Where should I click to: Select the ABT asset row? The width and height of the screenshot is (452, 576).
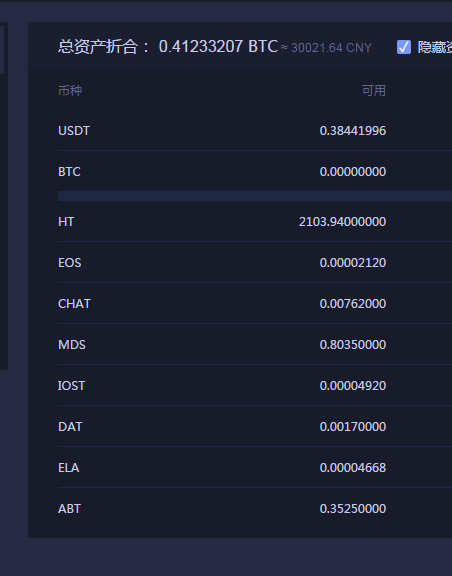255,508
